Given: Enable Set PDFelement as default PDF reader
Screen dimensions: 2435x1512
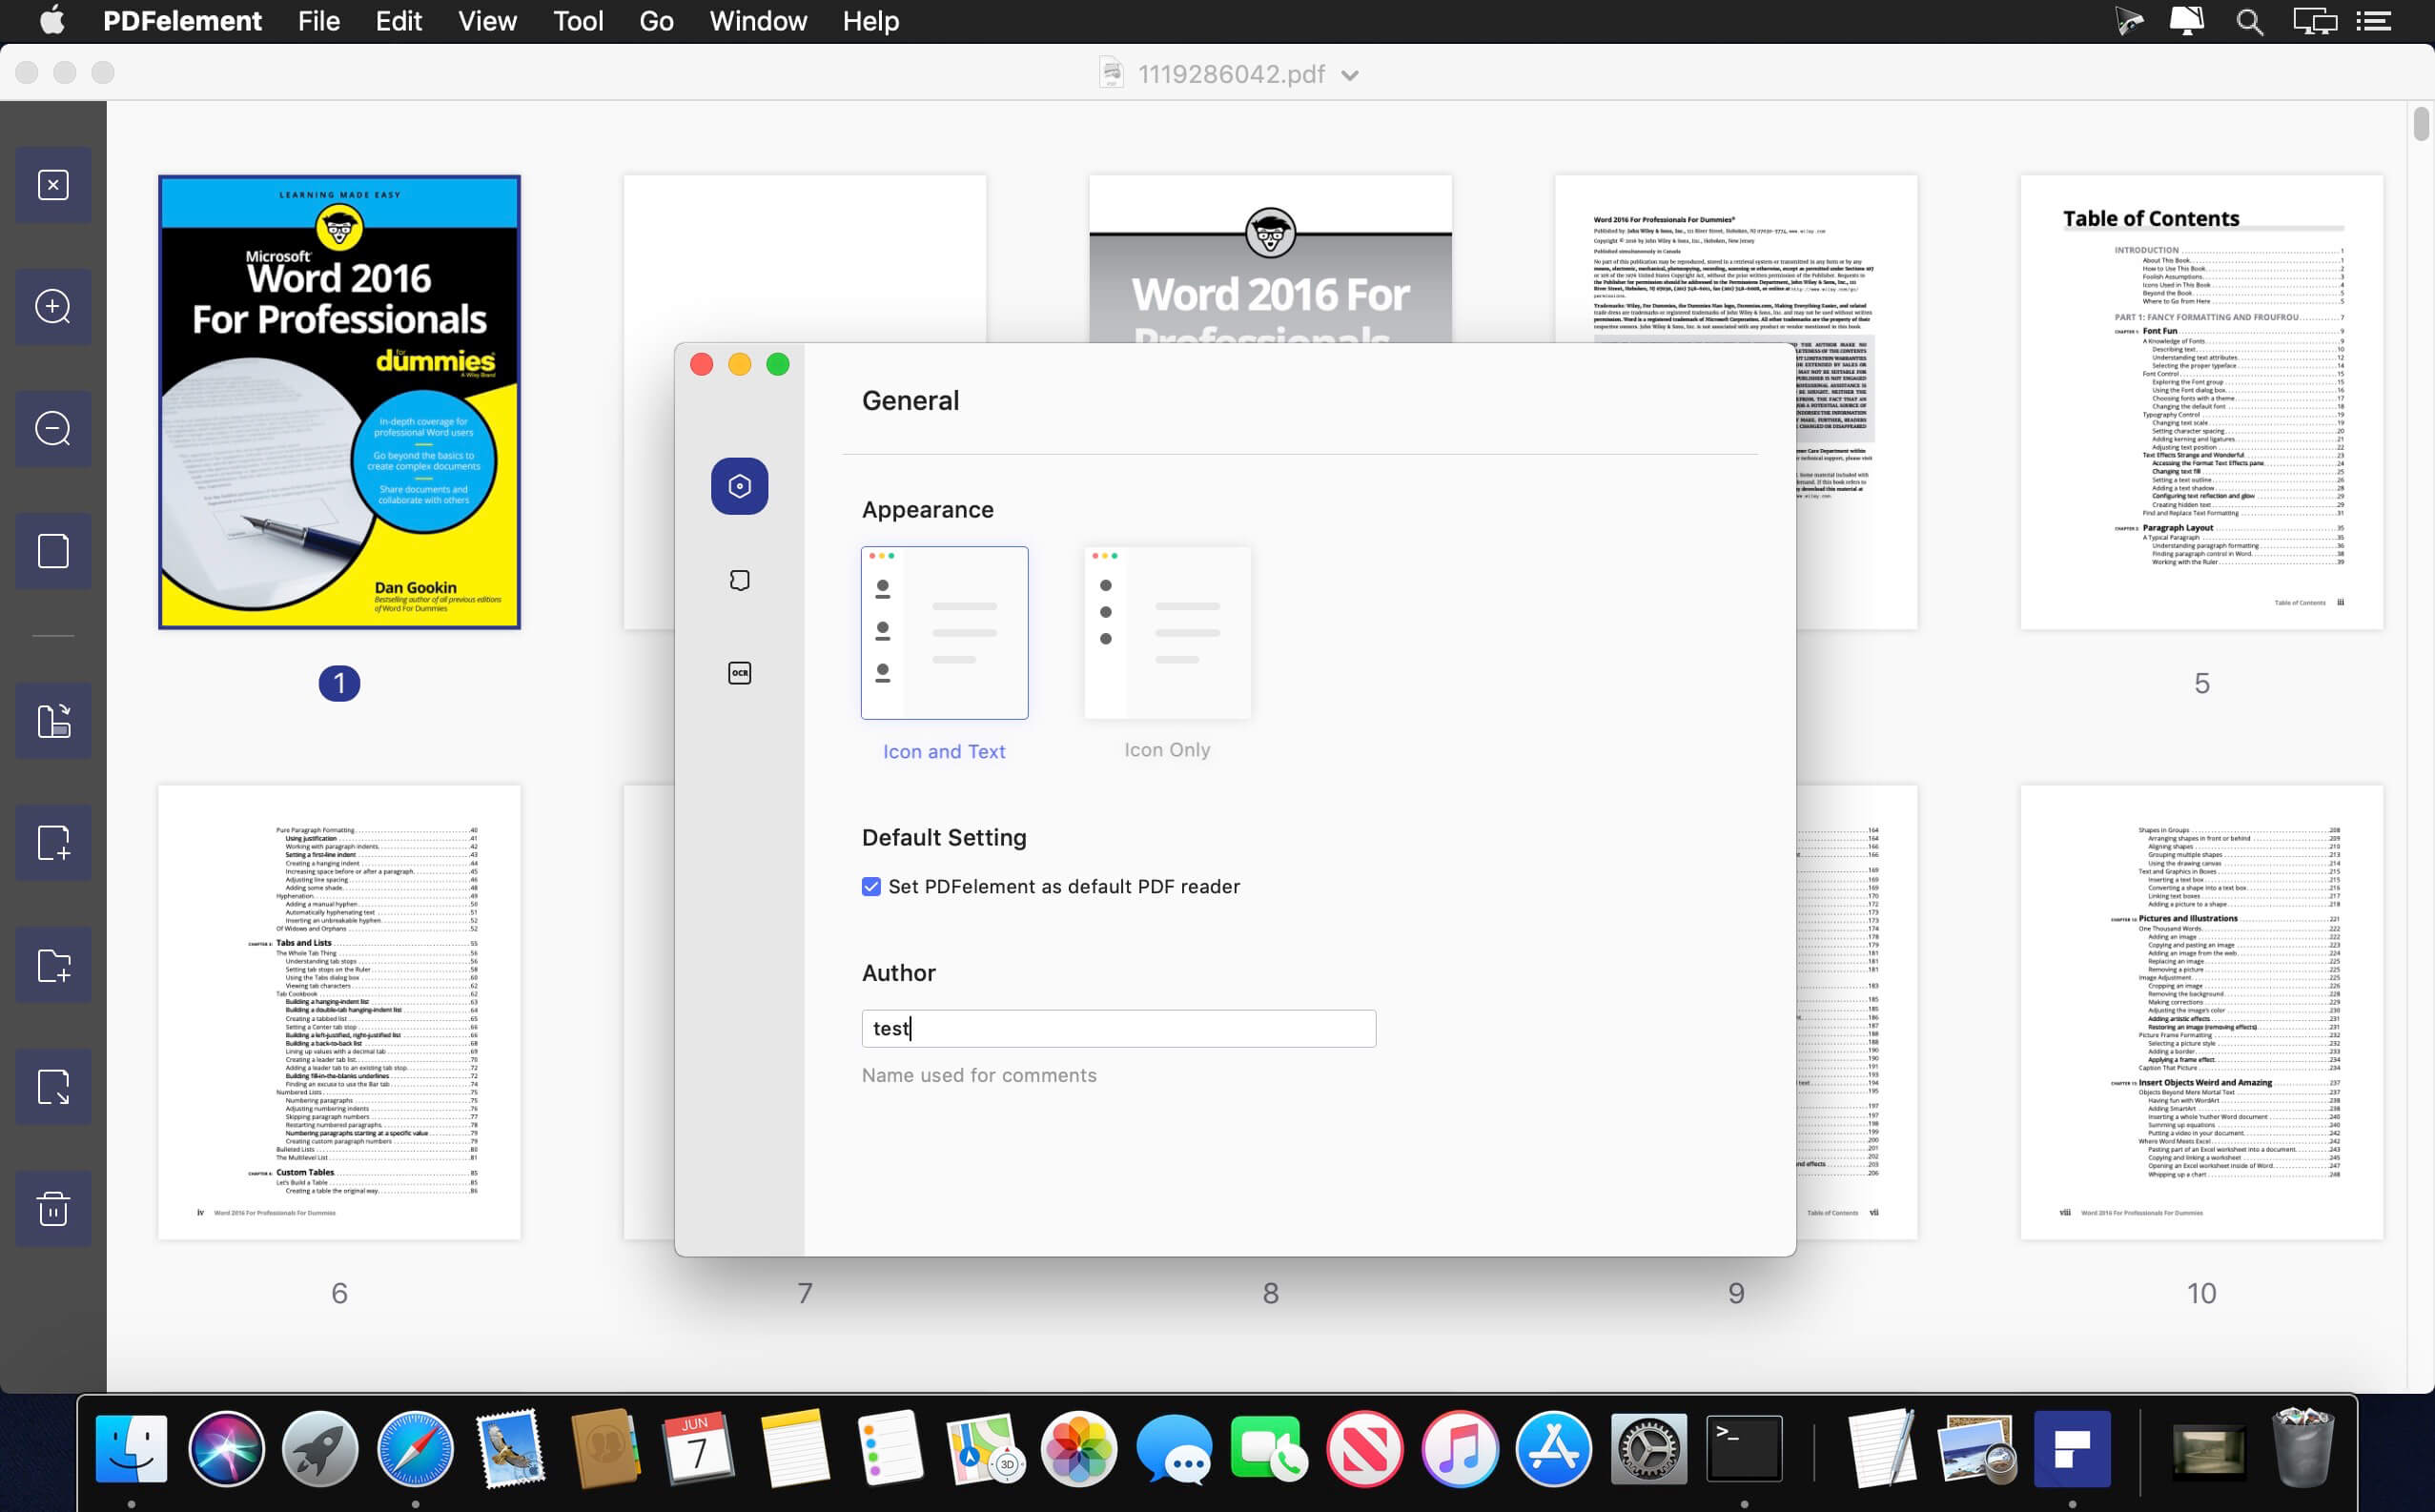Looking at the screenshot, I should 870,887.
